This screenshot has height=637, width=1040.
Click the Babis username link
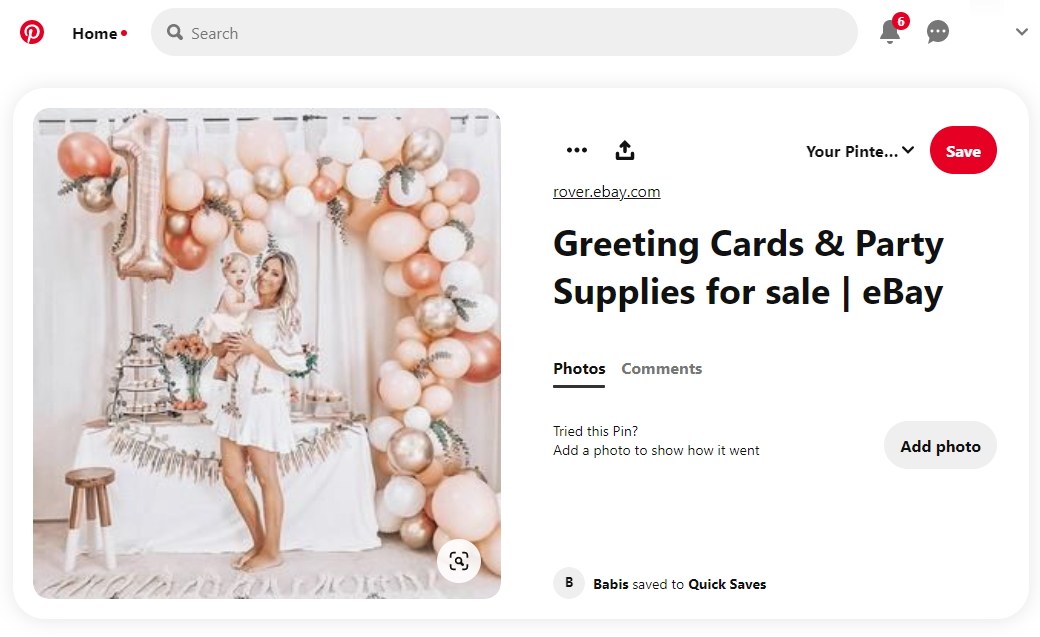pos(610,584)
